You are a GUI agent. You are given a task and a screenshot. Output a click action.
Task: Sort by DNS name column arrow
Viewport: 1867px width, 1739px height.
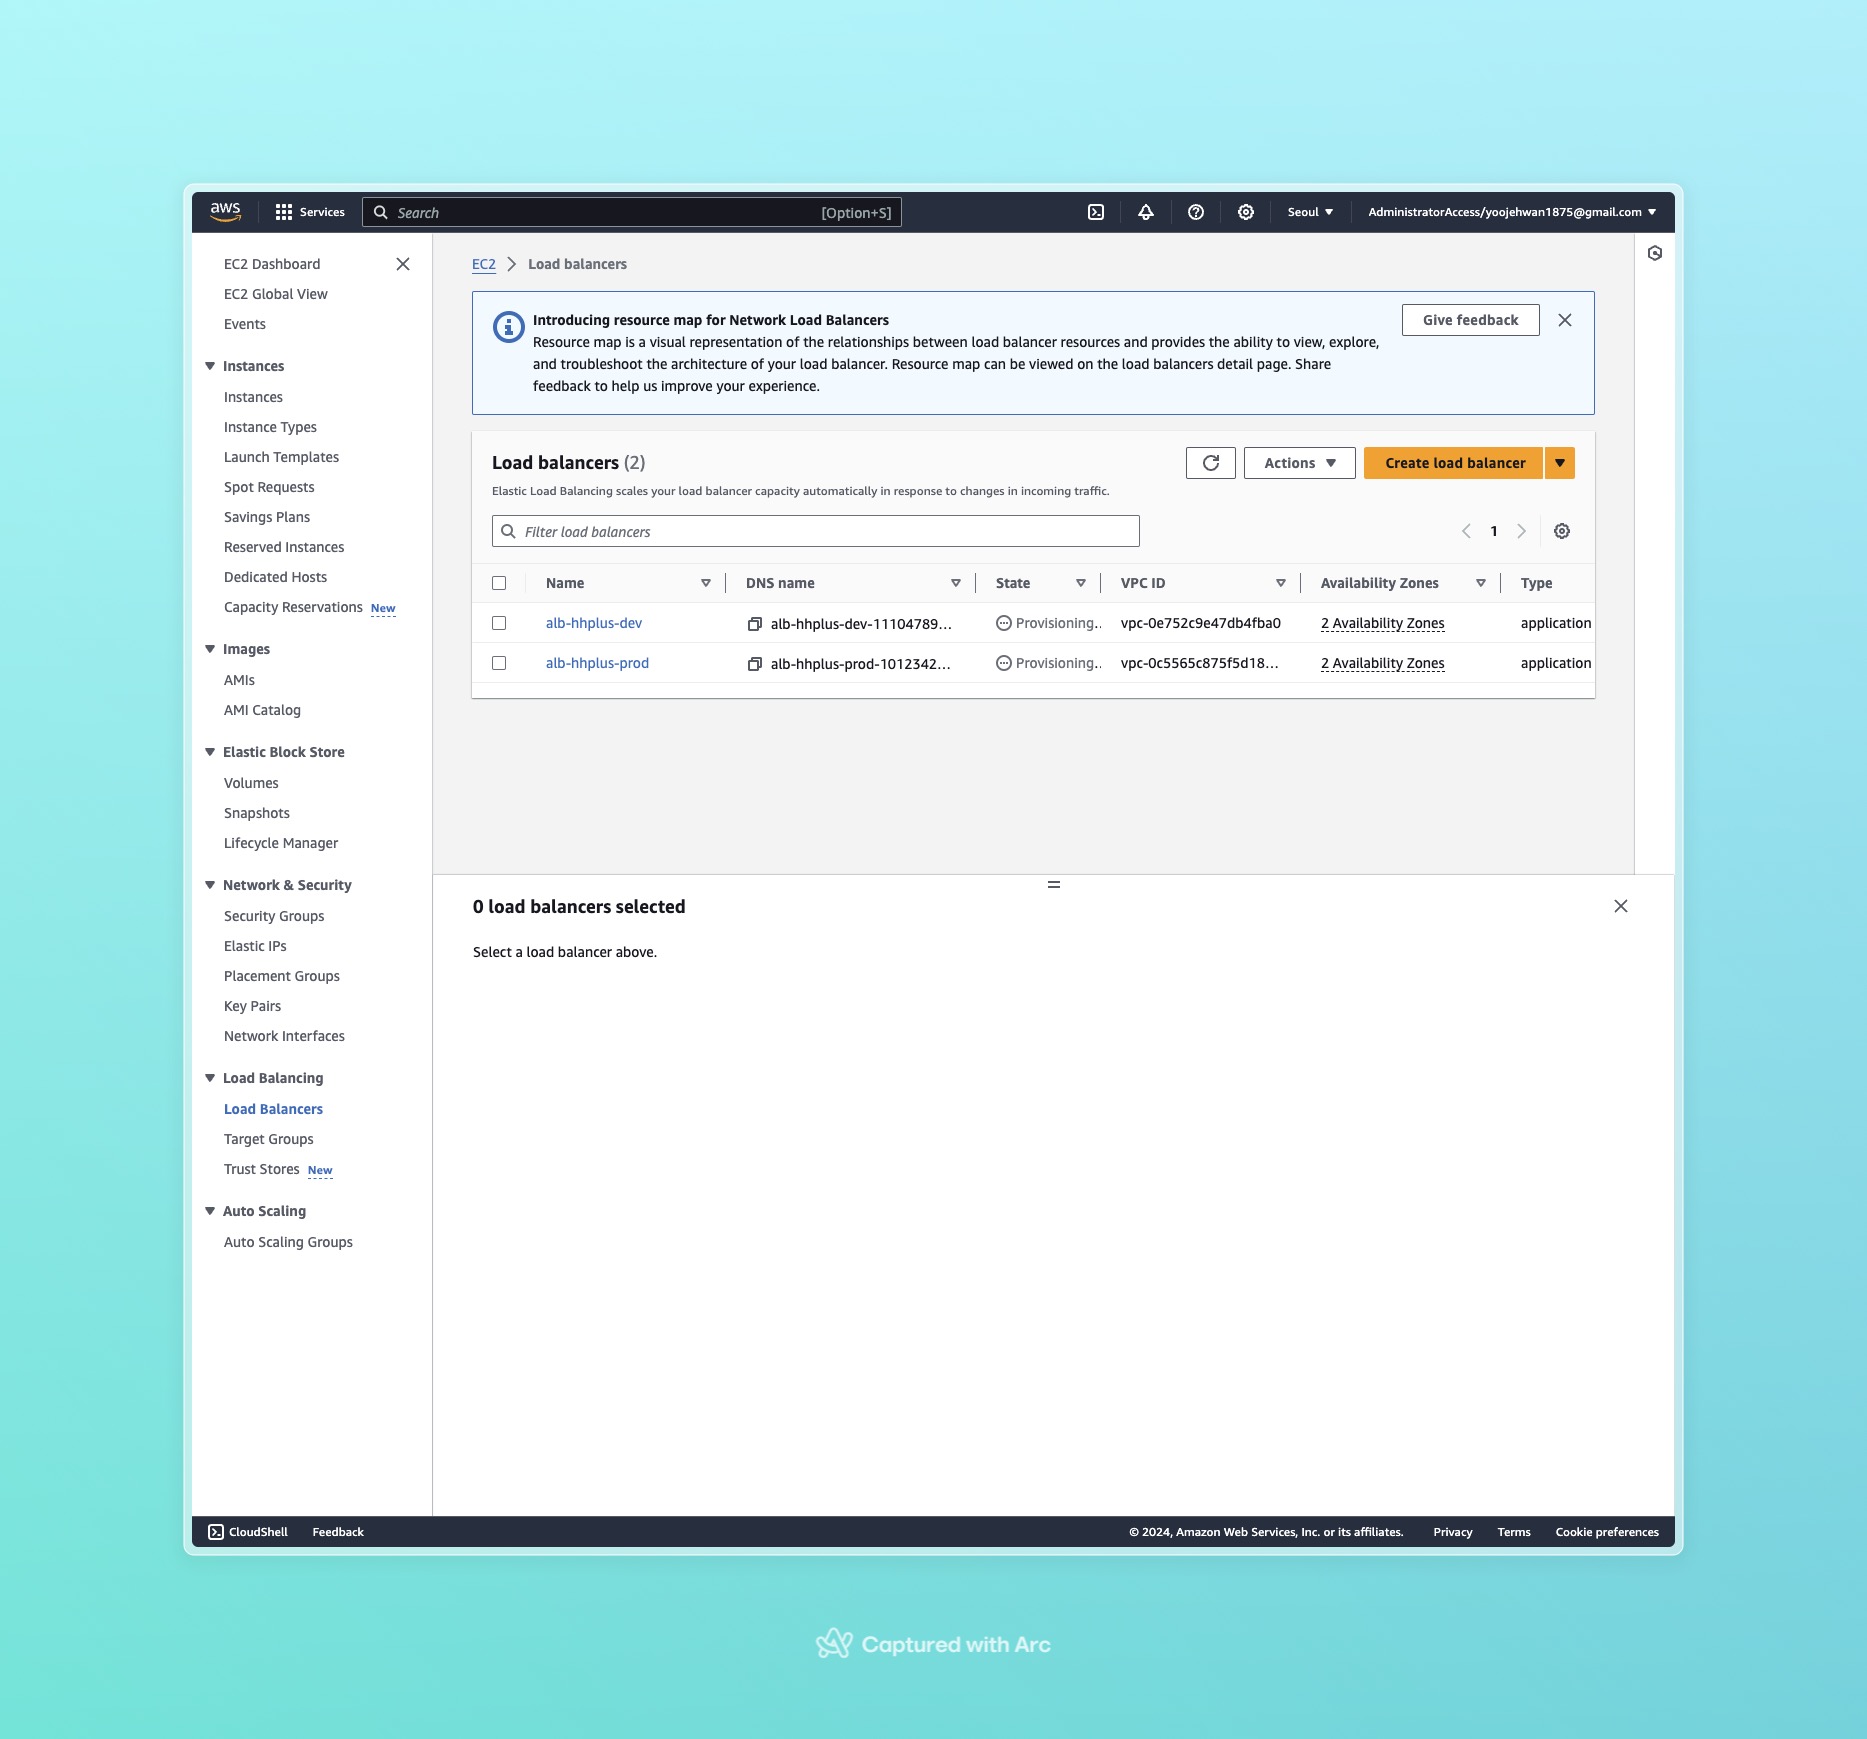(956, 583)
